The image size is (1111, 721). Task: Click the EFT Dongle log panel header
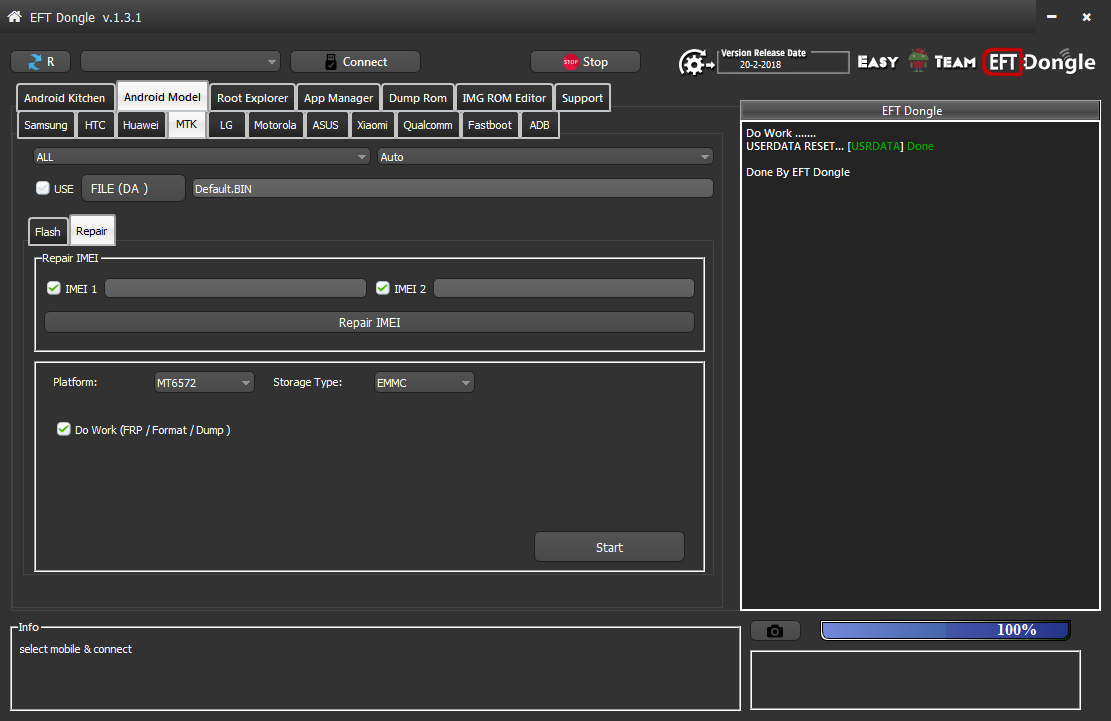tap(920, 110)
